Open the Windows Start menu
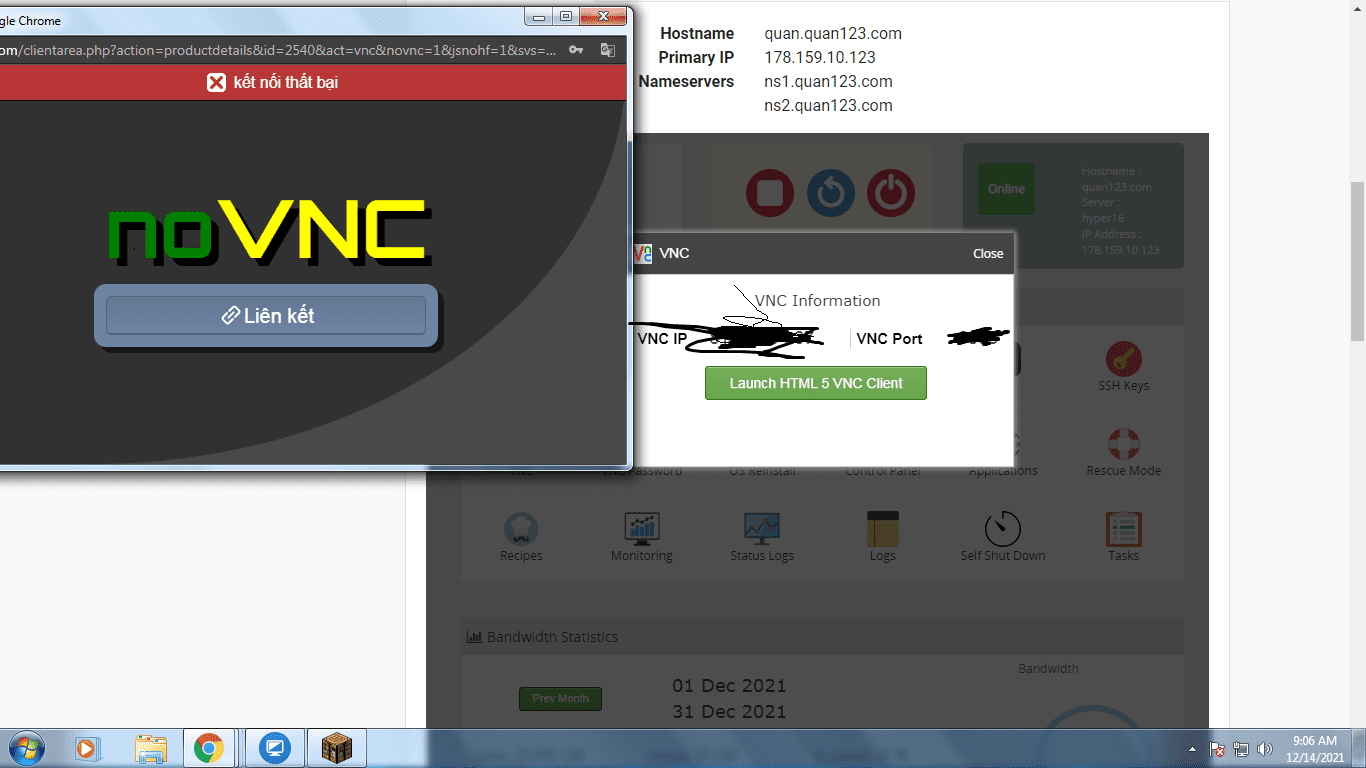 25,748
